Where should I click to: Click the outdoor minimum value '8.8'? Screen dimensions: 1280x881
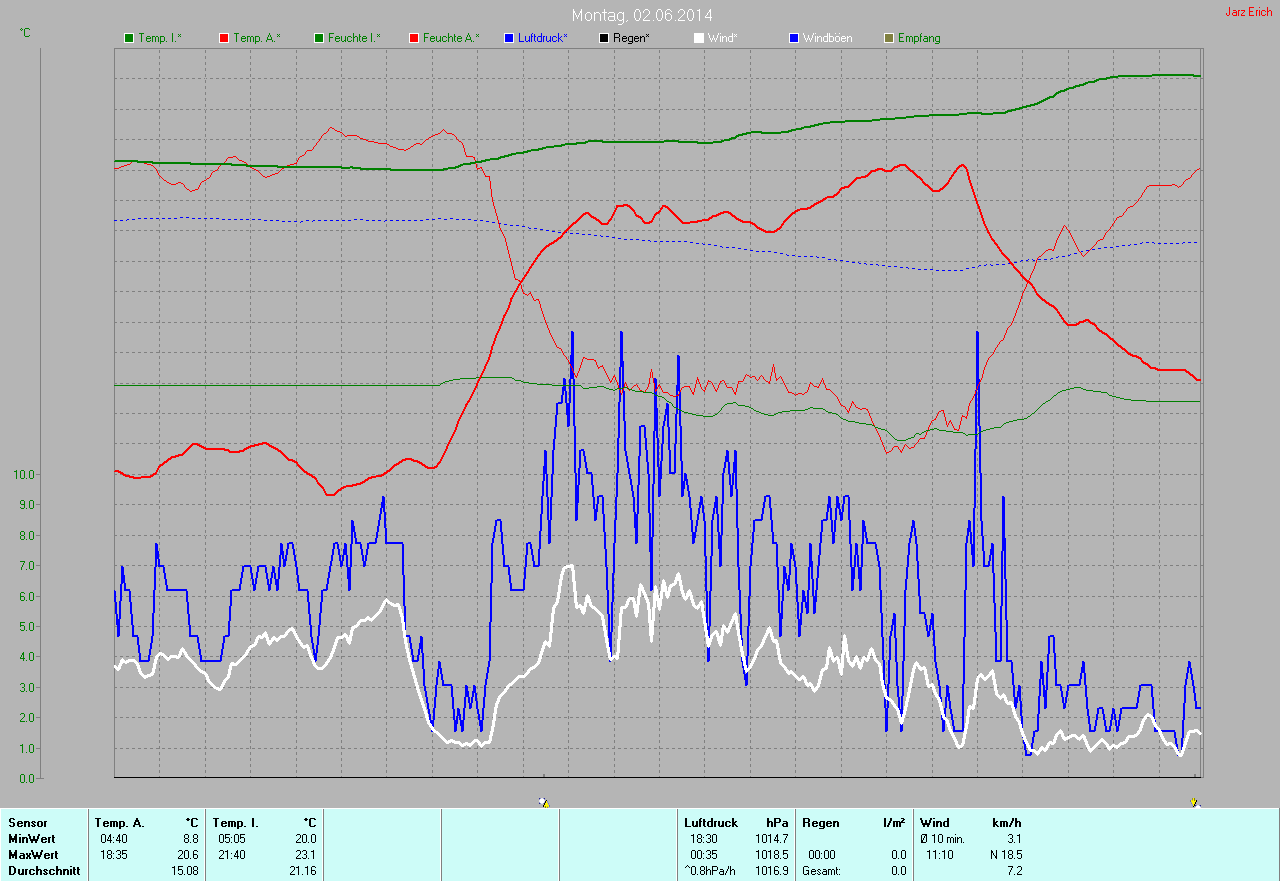tap(191, 839)
